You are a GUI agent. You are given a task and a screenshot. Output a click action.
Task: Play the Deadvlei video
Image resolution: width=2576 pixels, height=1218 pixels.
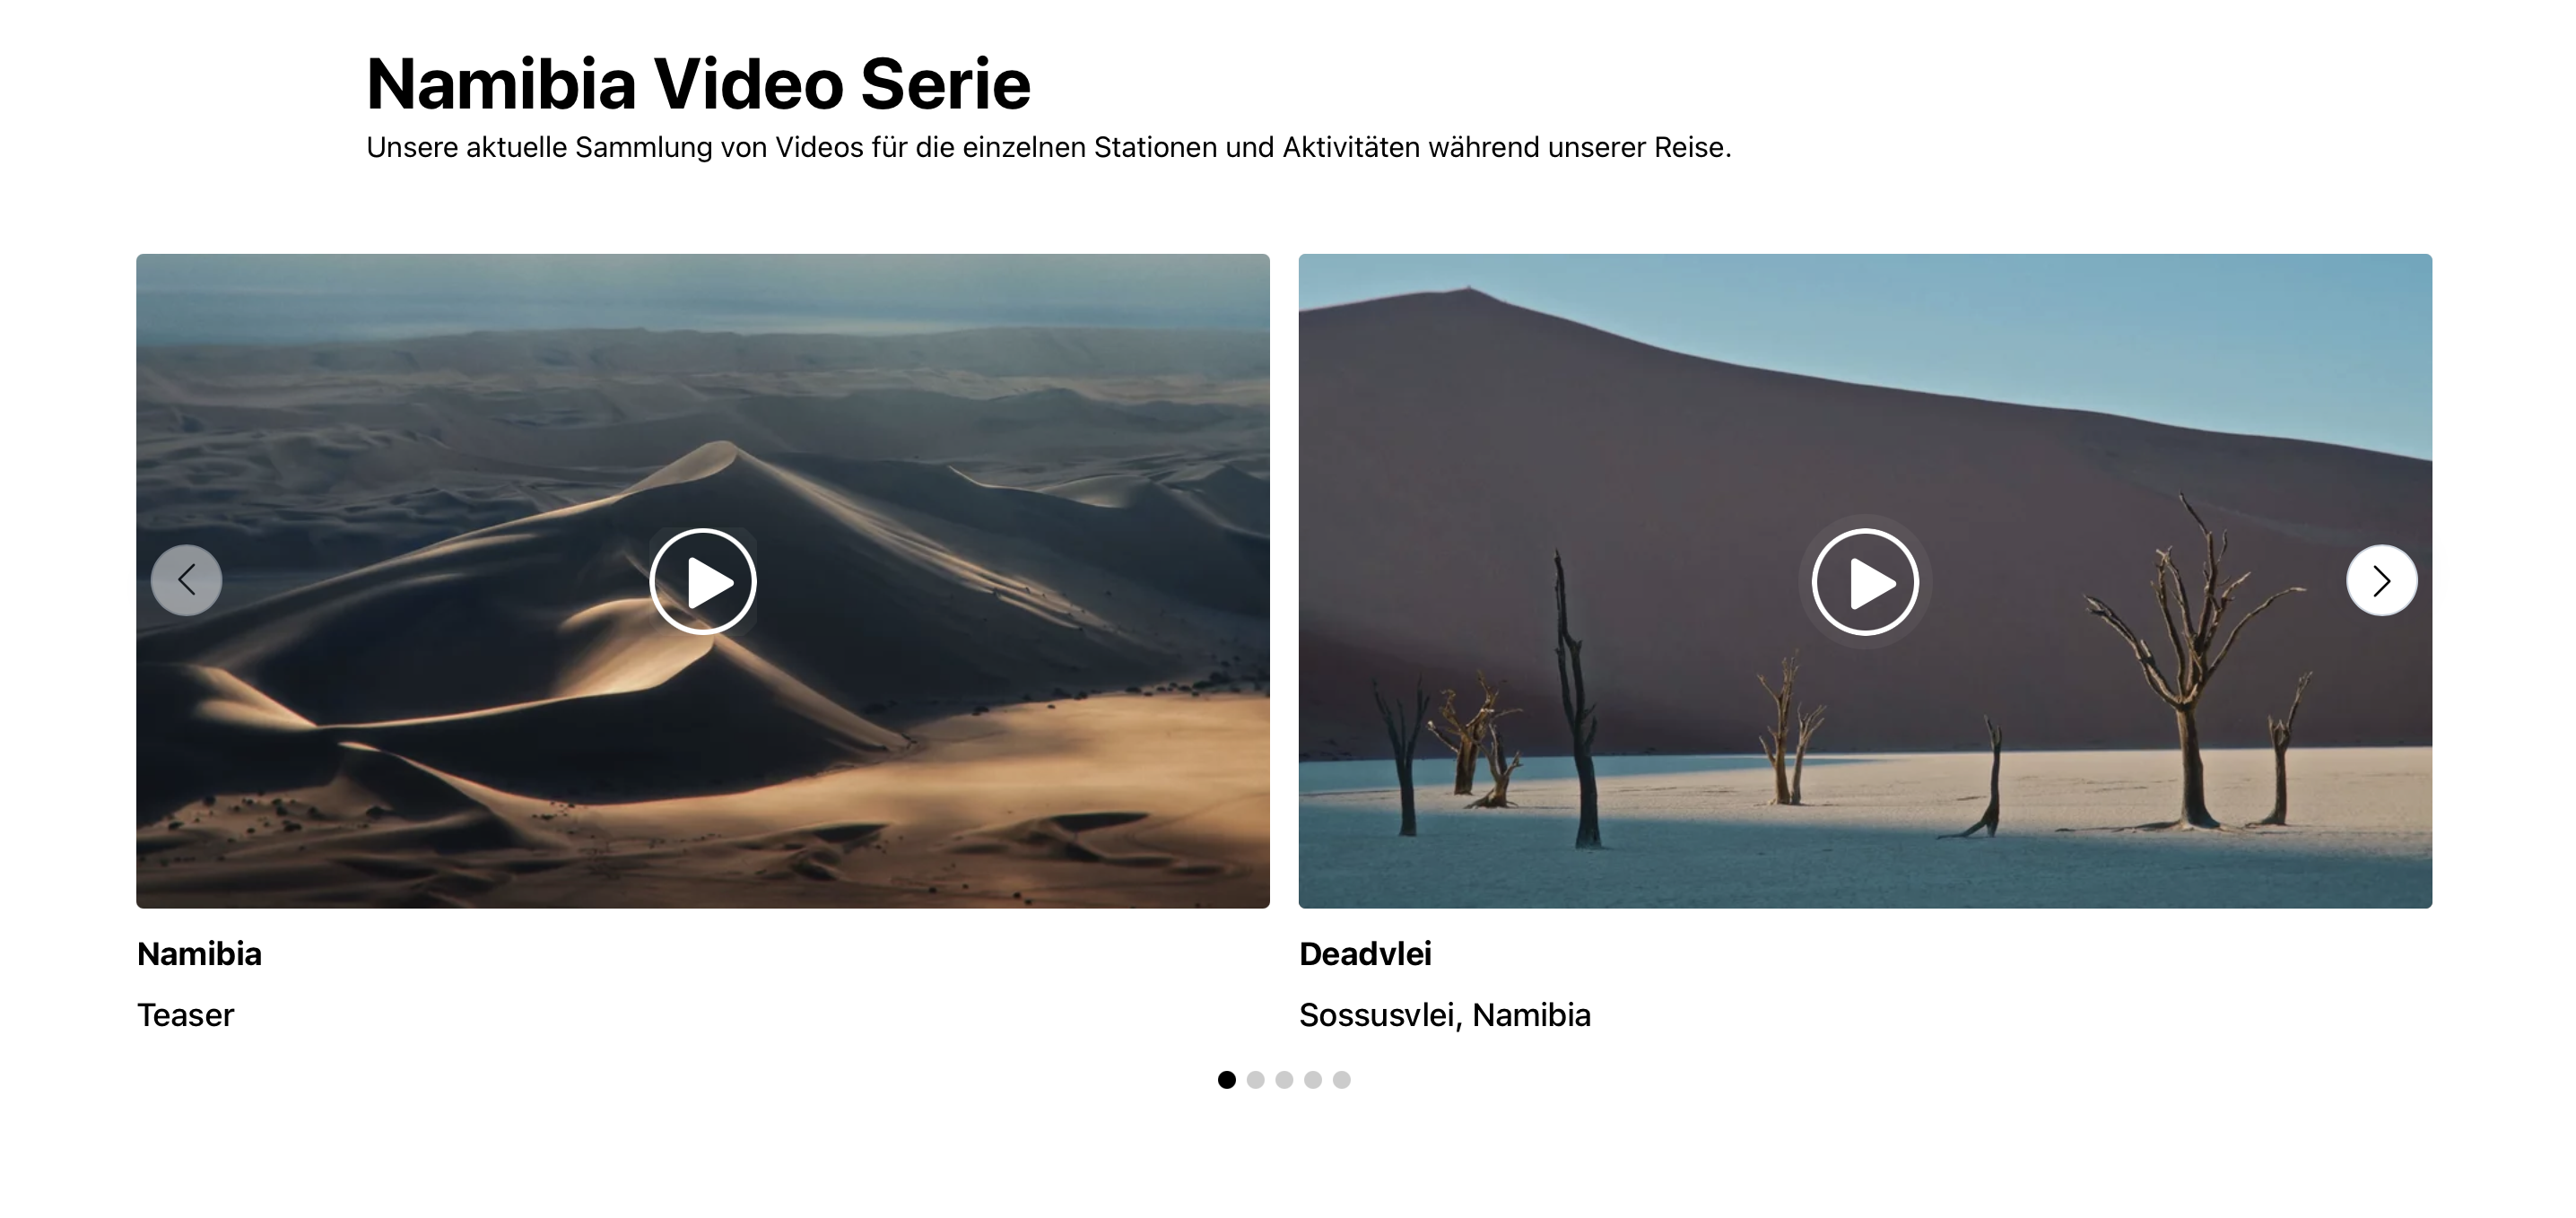click(1865, 581)
